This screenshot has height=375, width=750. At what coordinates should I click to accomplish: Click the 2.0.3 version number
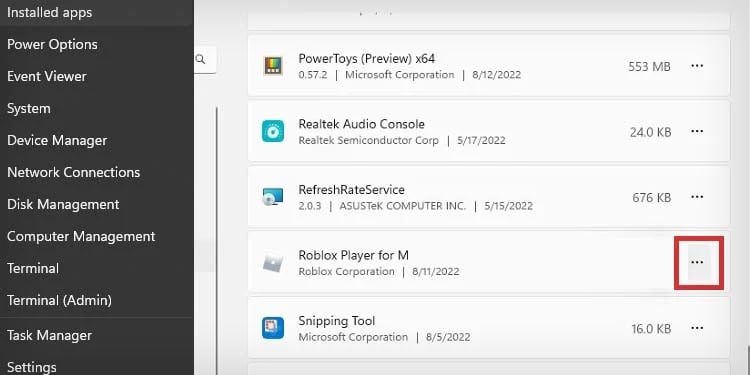pyautogui.click(x=309, y=206)
